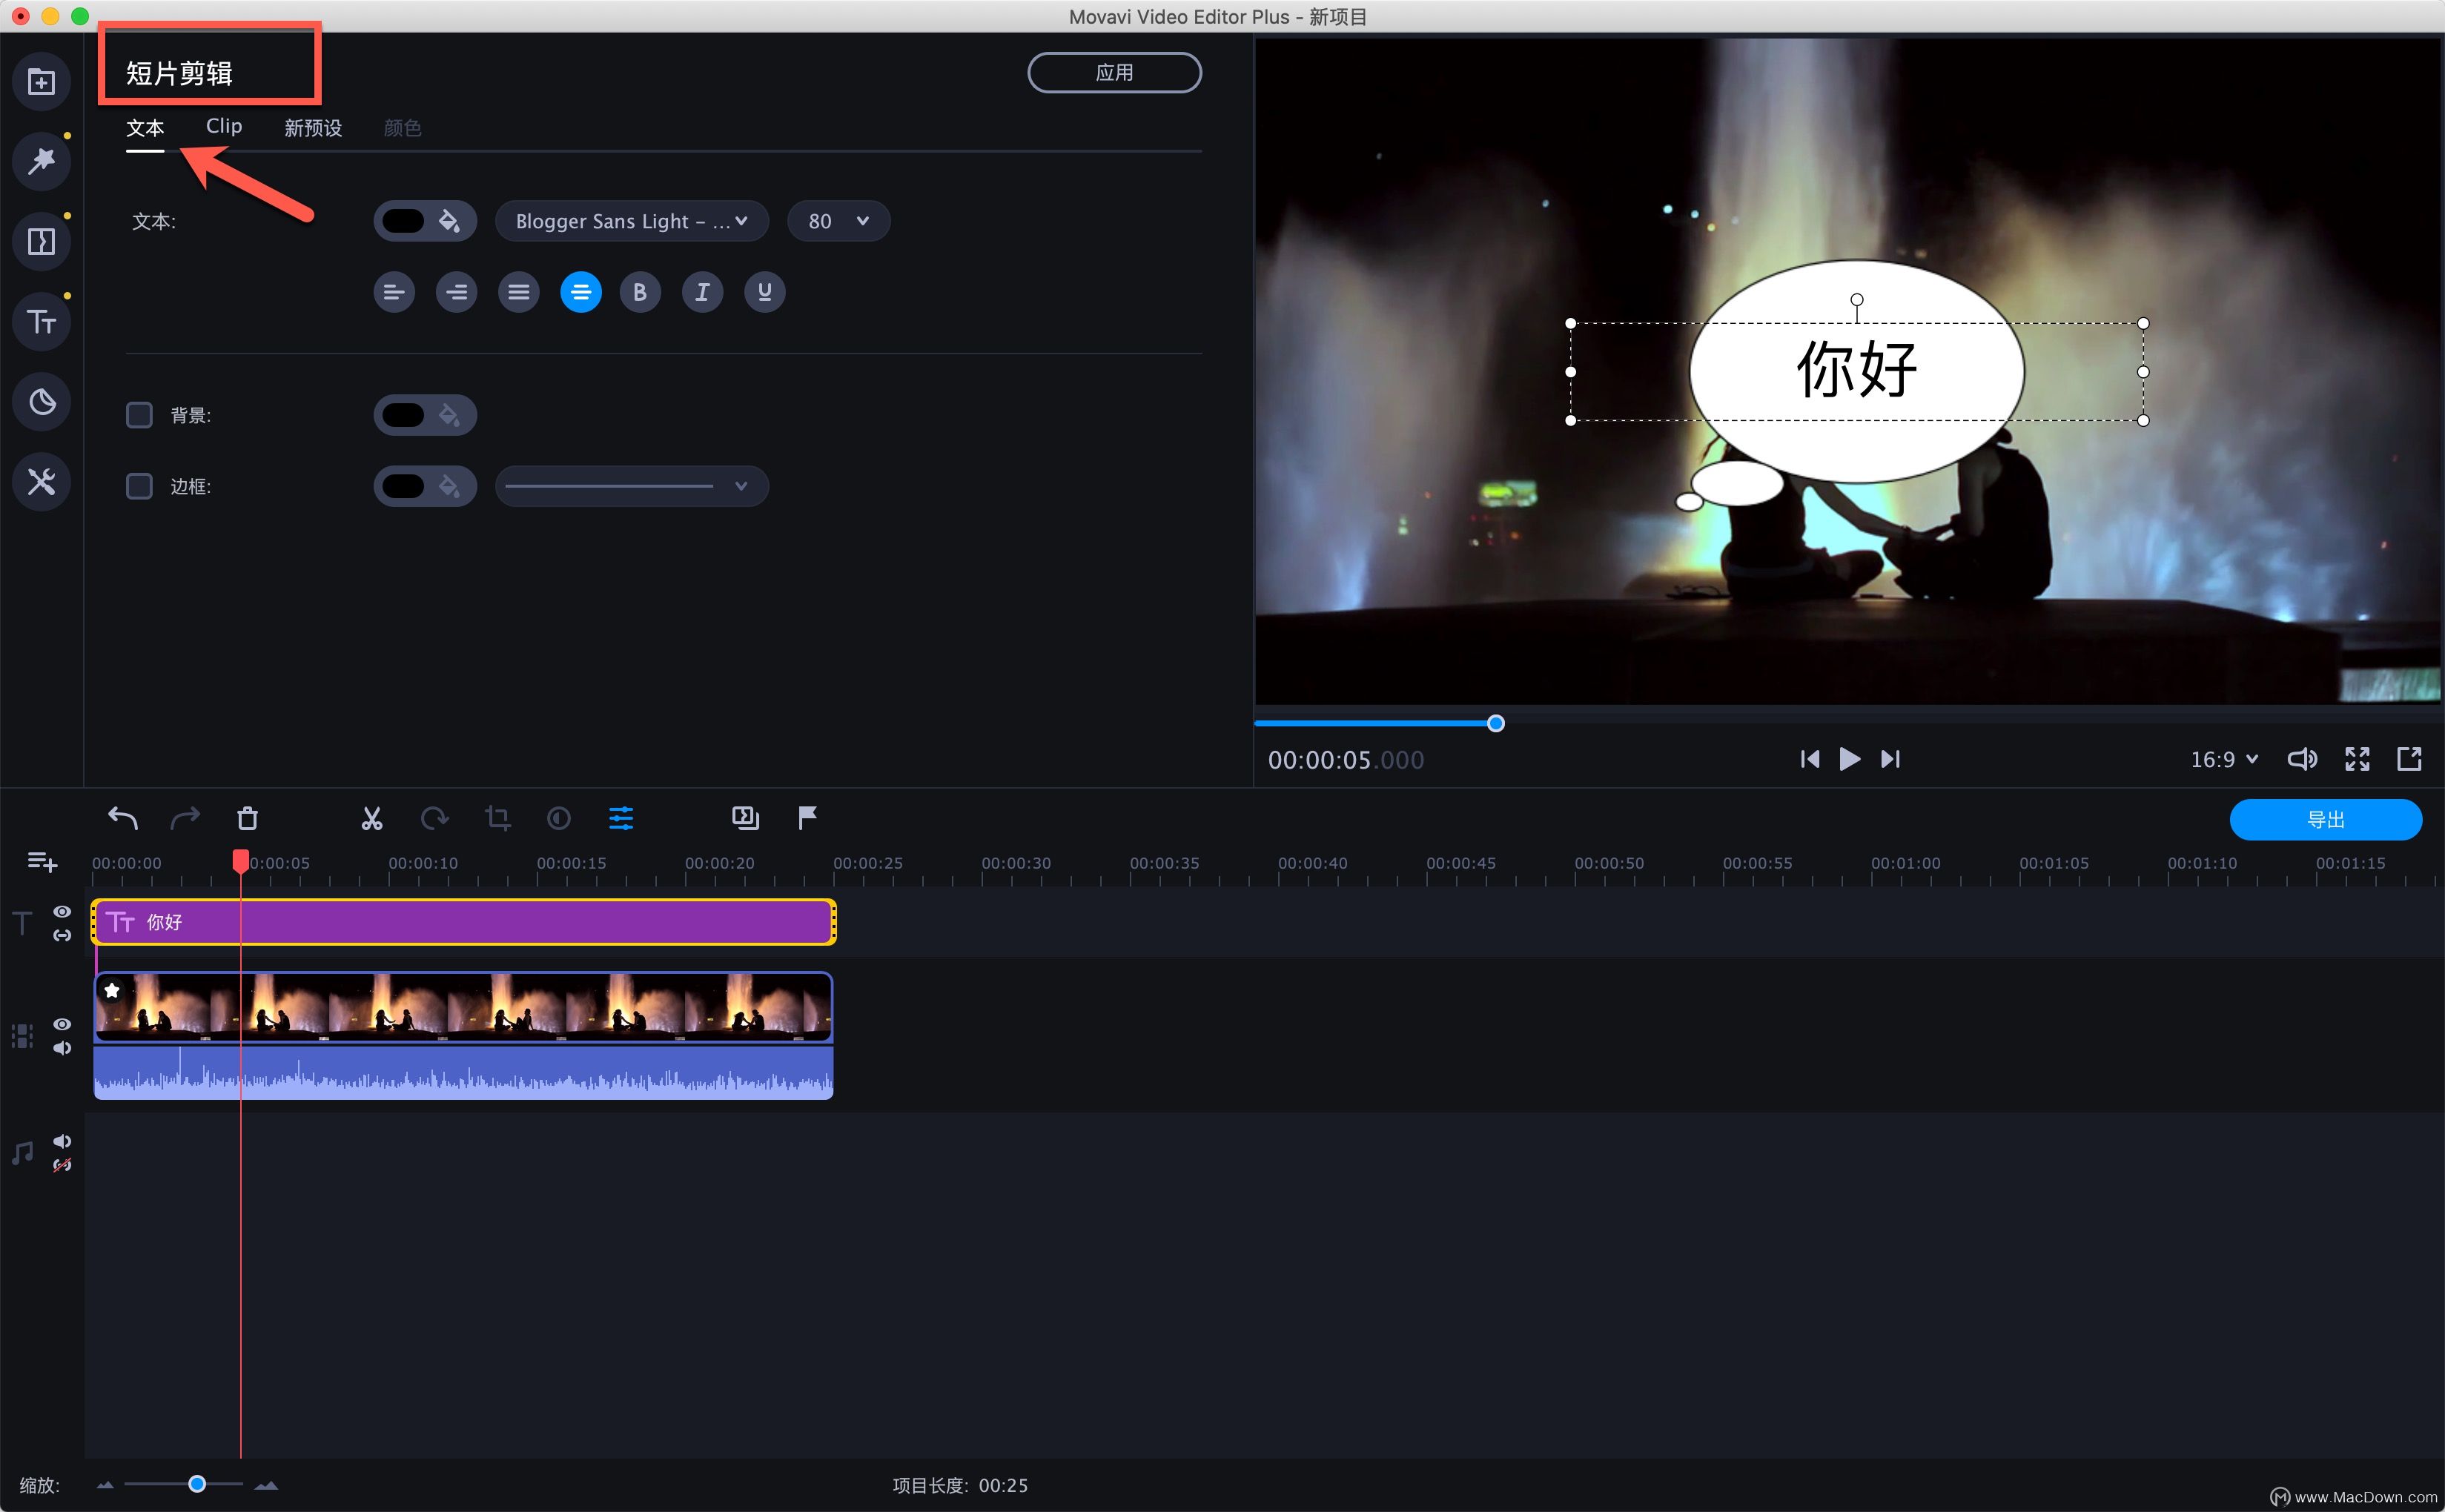This screenshot has height=1512, width=2445.
Task: Select the audio waveform clip
Action: pyautogui.click(x=464, y=1073)
